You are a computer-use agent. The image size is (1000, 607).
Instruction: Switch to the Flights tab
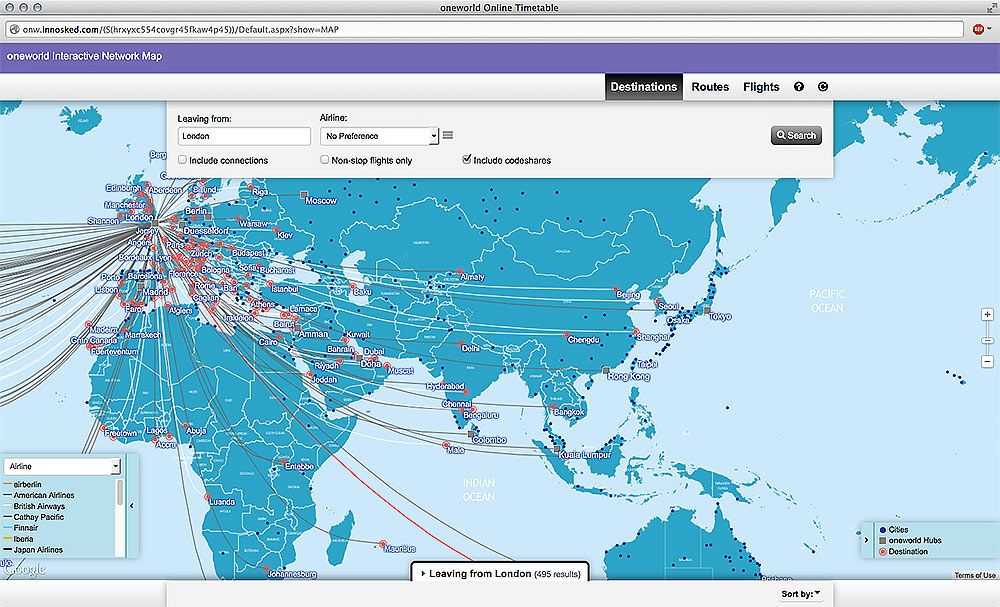click(761, 87)
